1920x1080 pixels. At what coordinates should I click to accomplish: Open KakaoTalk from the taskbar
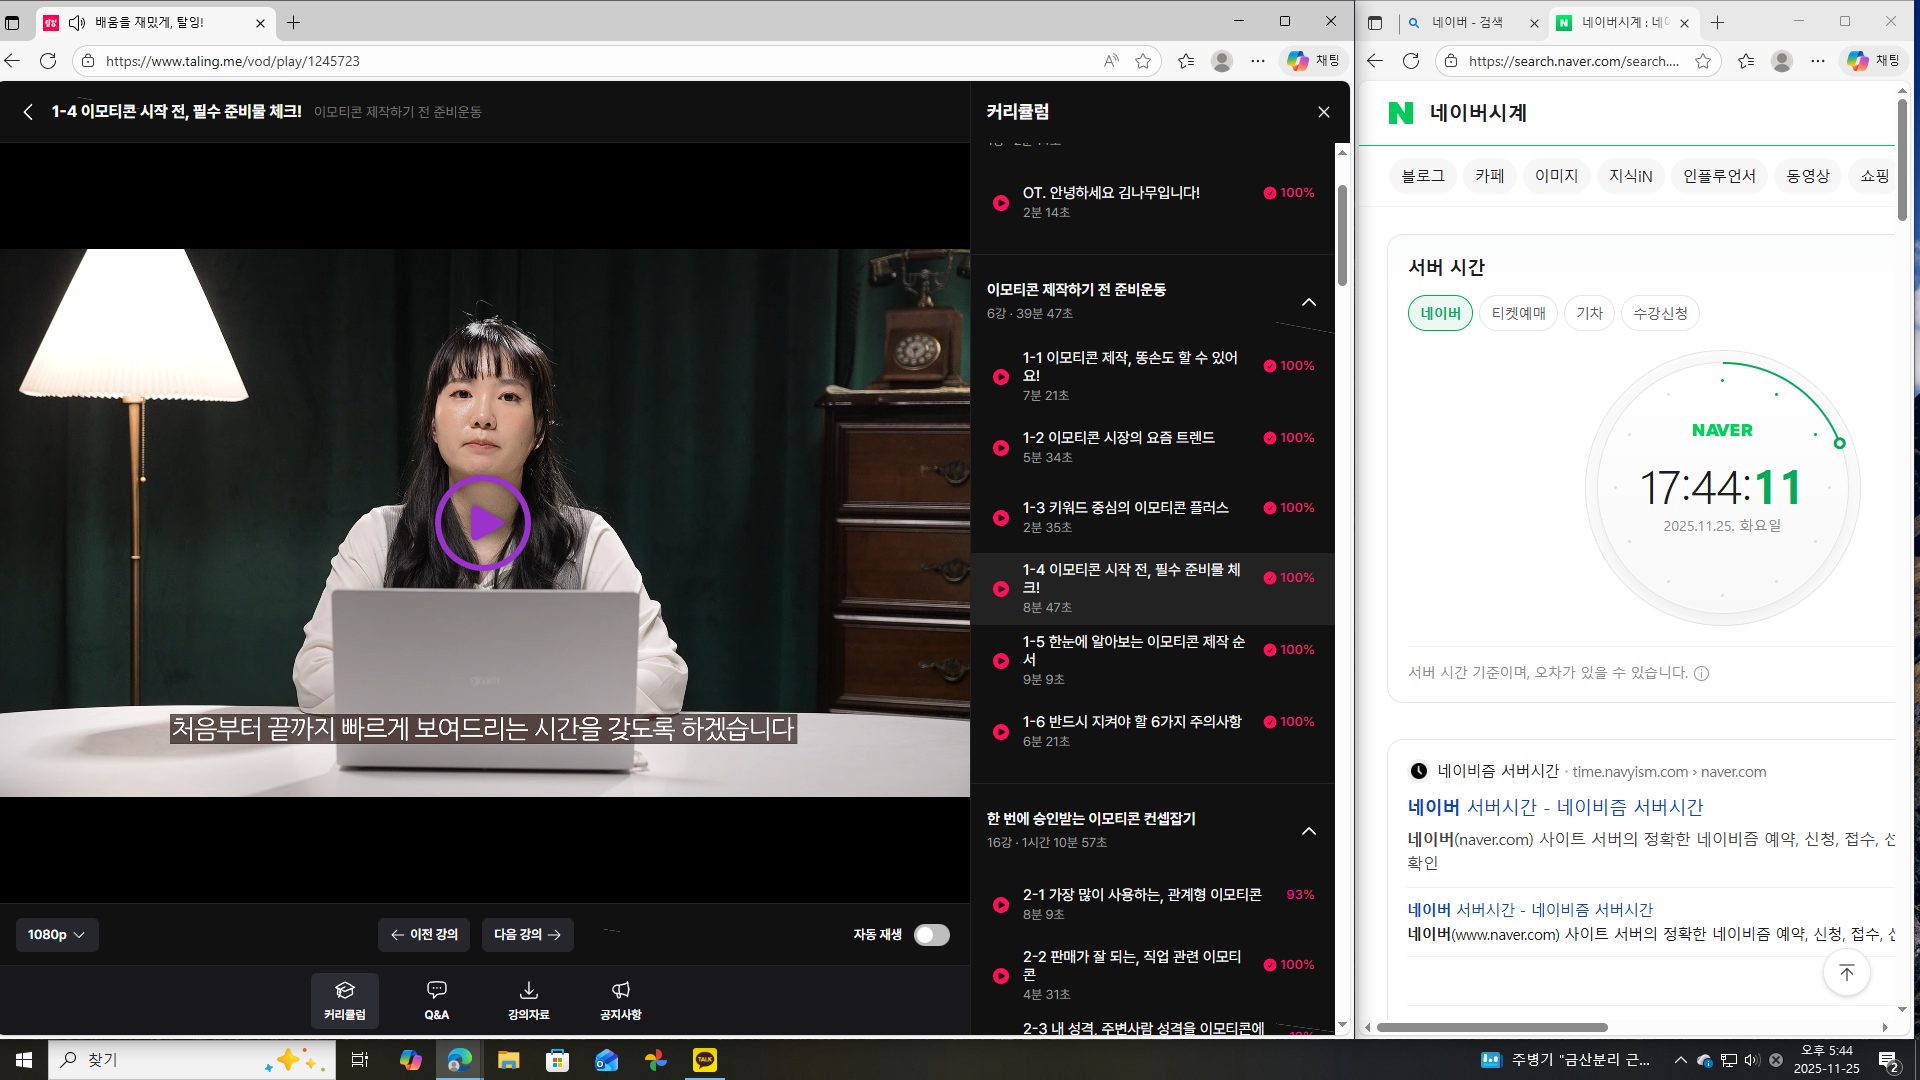[705, 1060]
